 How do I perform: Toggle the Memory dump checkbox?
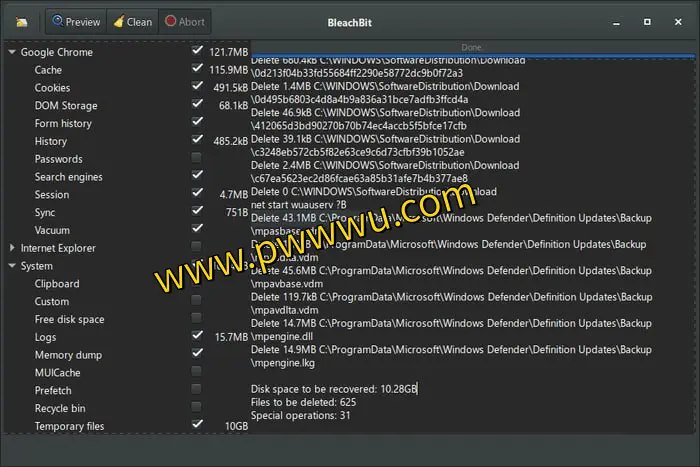tap(197, 353)
